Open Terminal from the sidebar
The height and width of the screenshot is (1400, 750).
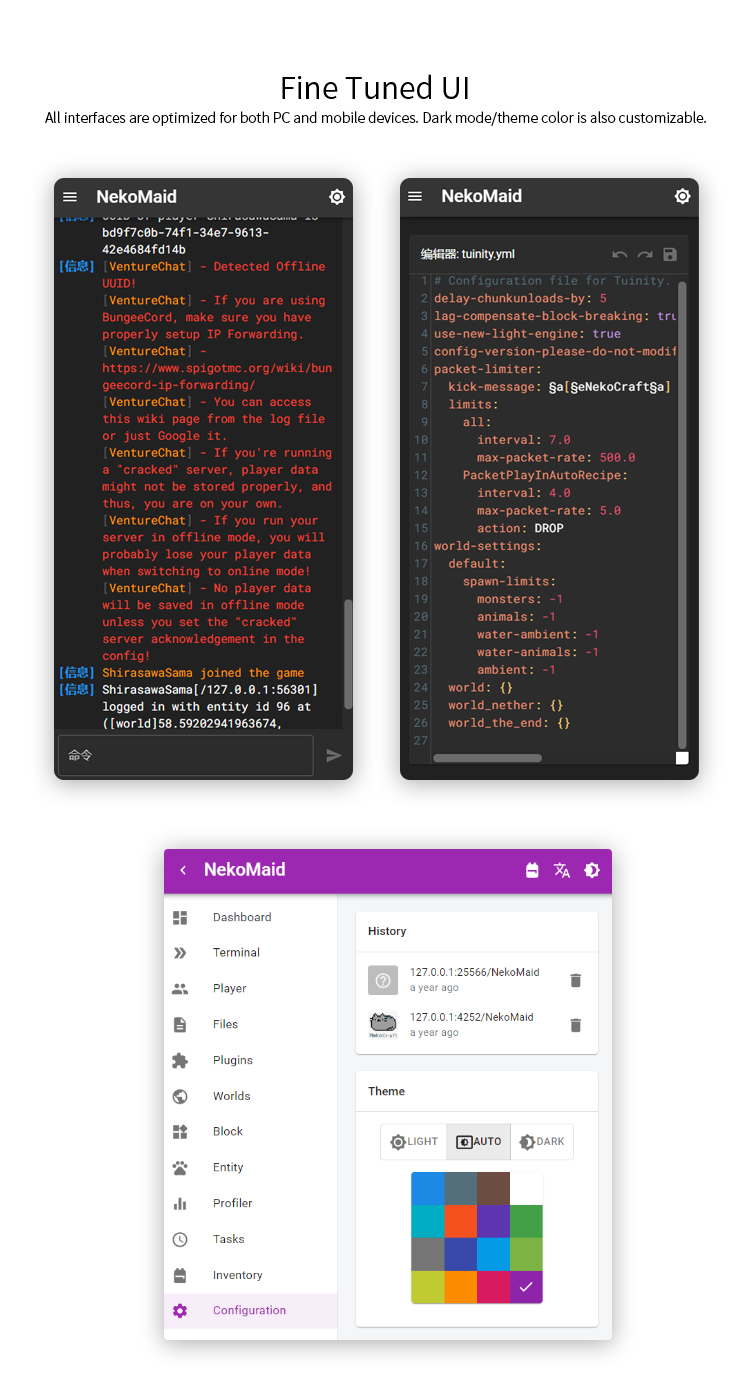(250, 952)
